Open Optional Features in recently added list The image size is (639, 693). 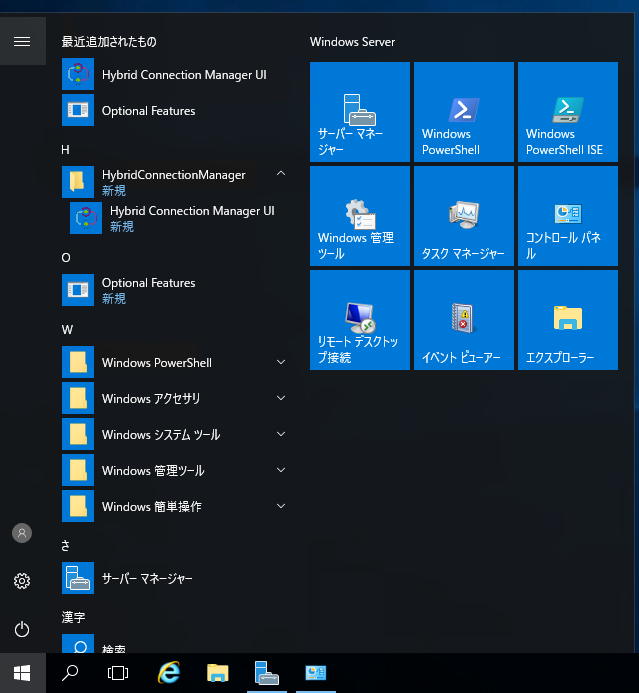(175, 110)
